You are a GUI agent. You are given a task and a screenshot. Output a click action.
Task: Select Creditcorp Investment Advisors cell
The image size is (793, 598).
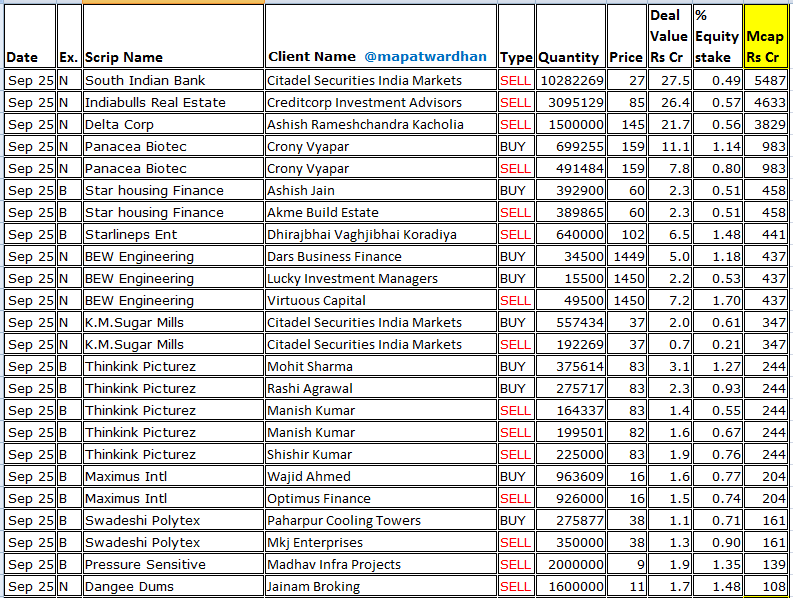coord(381,102)
